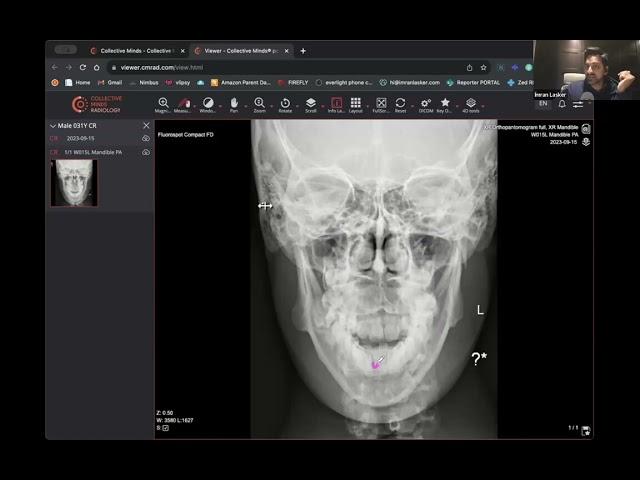
Task: Select the study row dated 2023-09-15
Action: coord(100,139)
